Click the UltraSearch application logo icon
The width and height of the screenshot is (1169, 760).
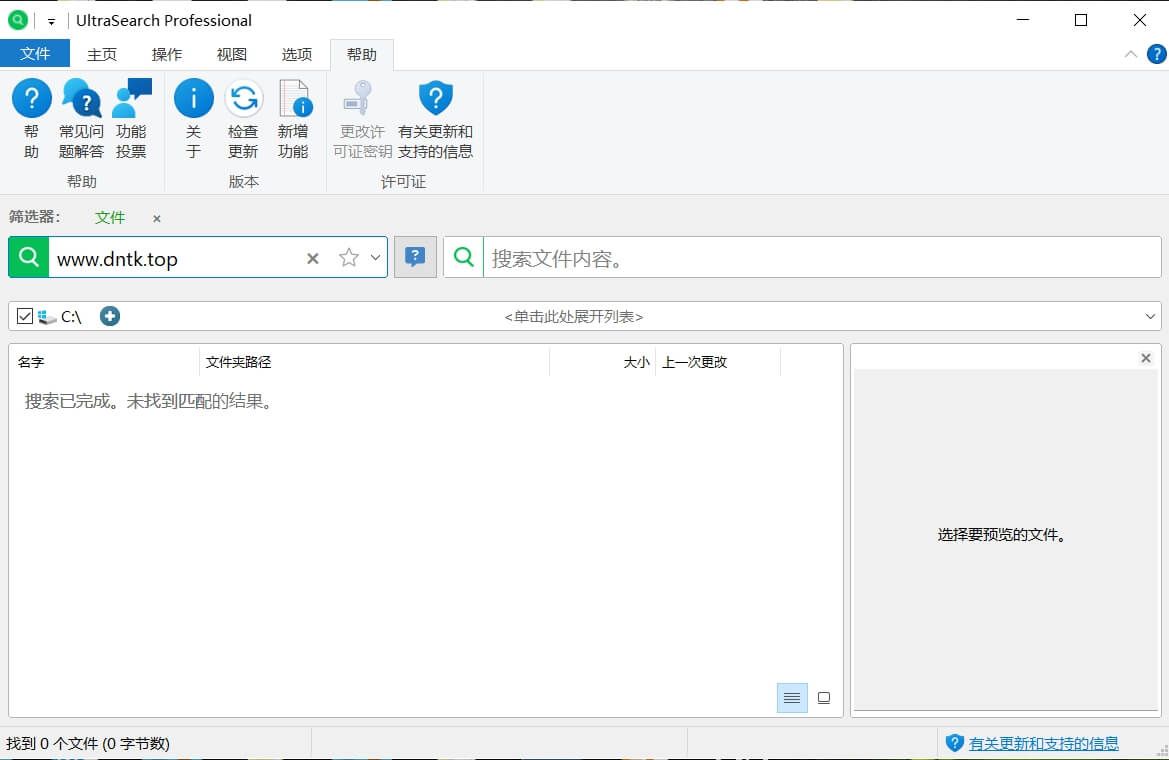(x=18, y=20)
